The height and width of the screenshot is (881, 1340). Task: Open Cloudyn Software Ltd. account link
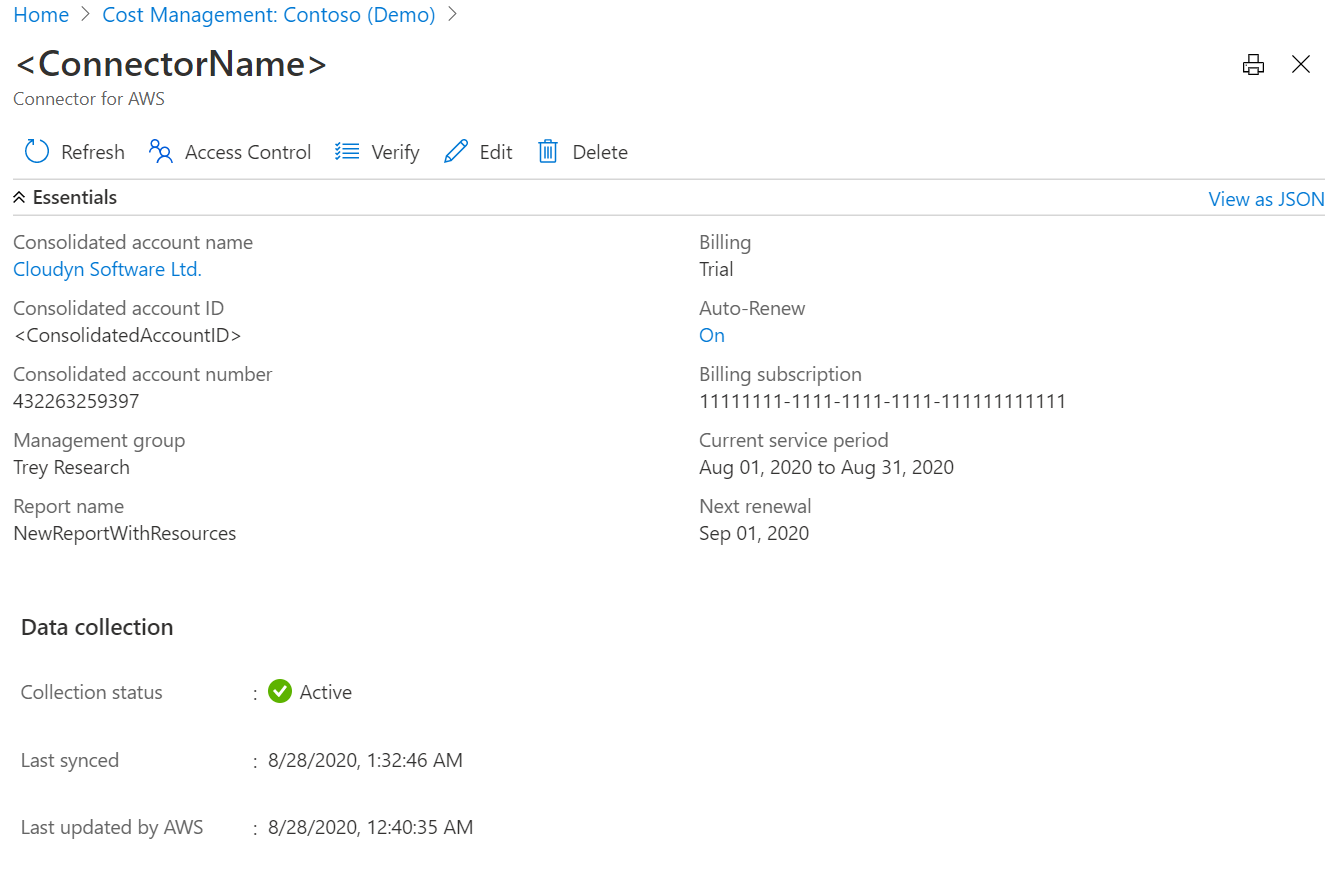107,269
